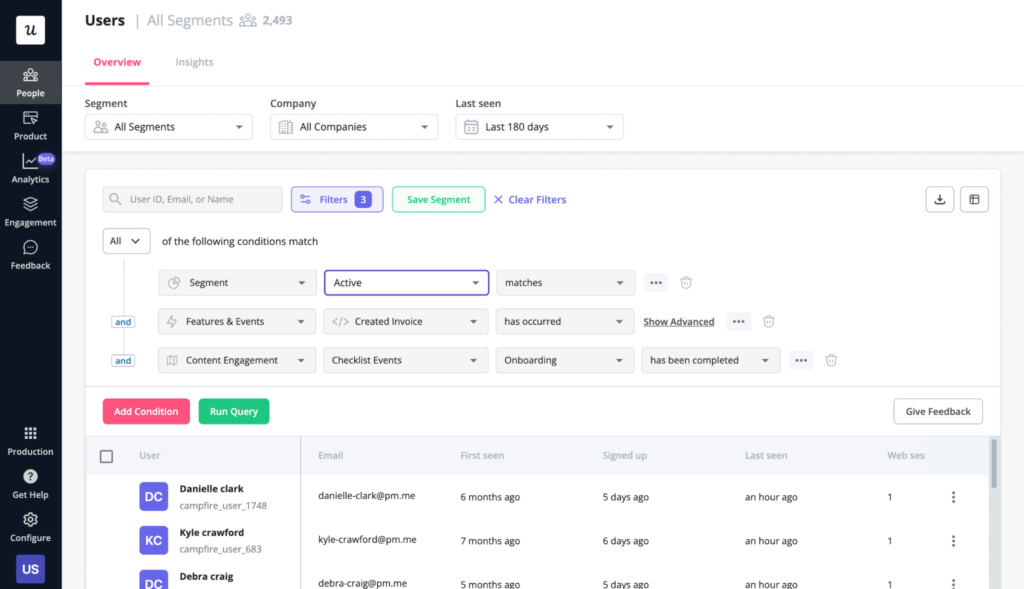Open the Analytics Beta section
The image size is (1024, 589).
click(x=30, y=170)
